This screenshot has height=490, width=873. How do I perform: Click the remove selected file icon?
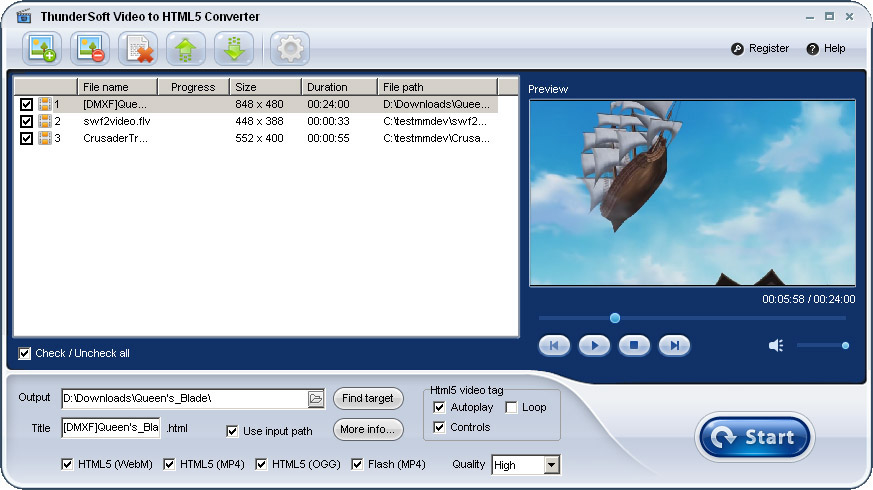(x=90, y=47)
